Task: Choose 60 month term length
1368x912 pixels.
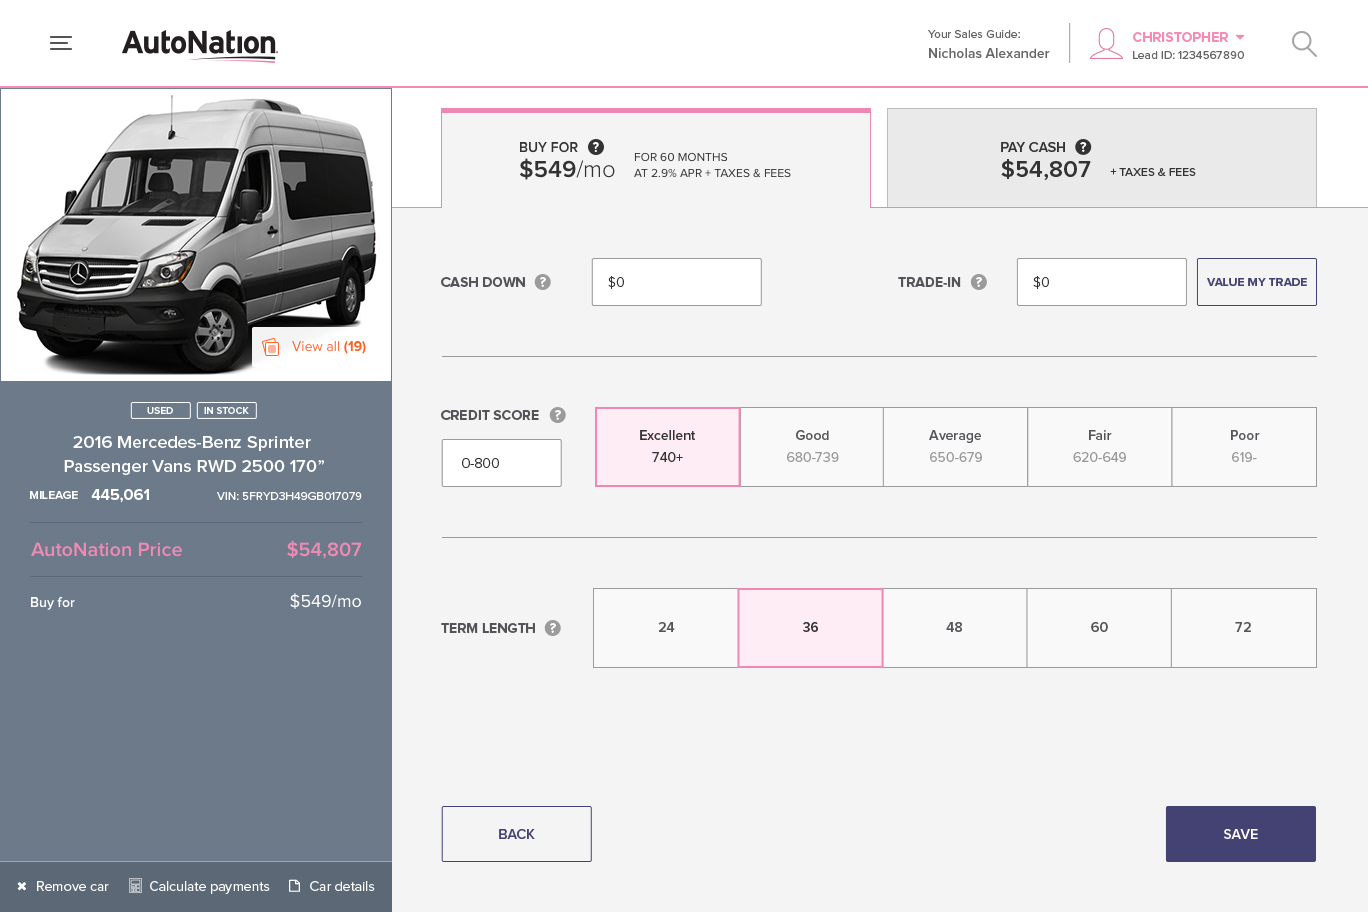Action: coord(1099,628)
